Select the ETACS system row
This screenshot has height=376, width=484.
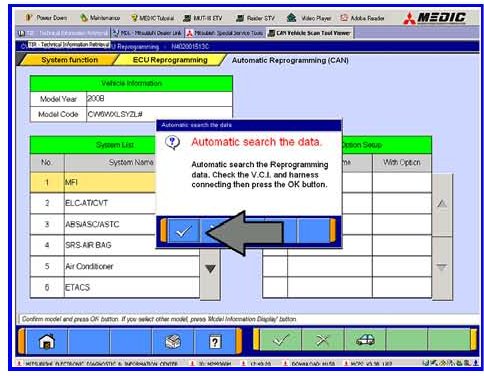(115, 287)
